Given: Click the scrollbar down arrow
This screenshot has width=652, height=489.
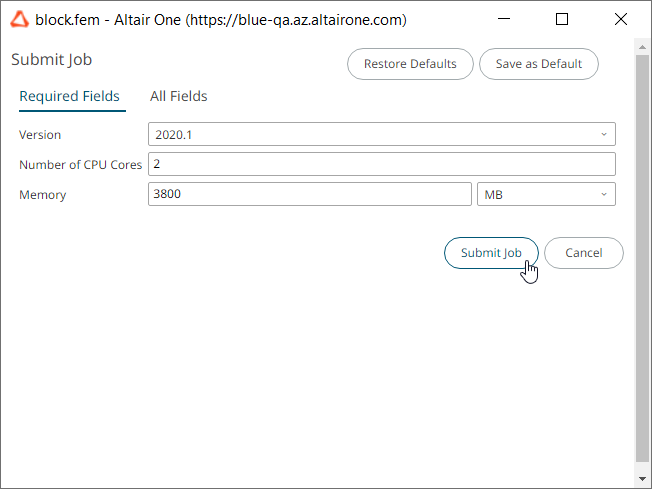Looking at the screenshot, I should [x=643, y=480].
